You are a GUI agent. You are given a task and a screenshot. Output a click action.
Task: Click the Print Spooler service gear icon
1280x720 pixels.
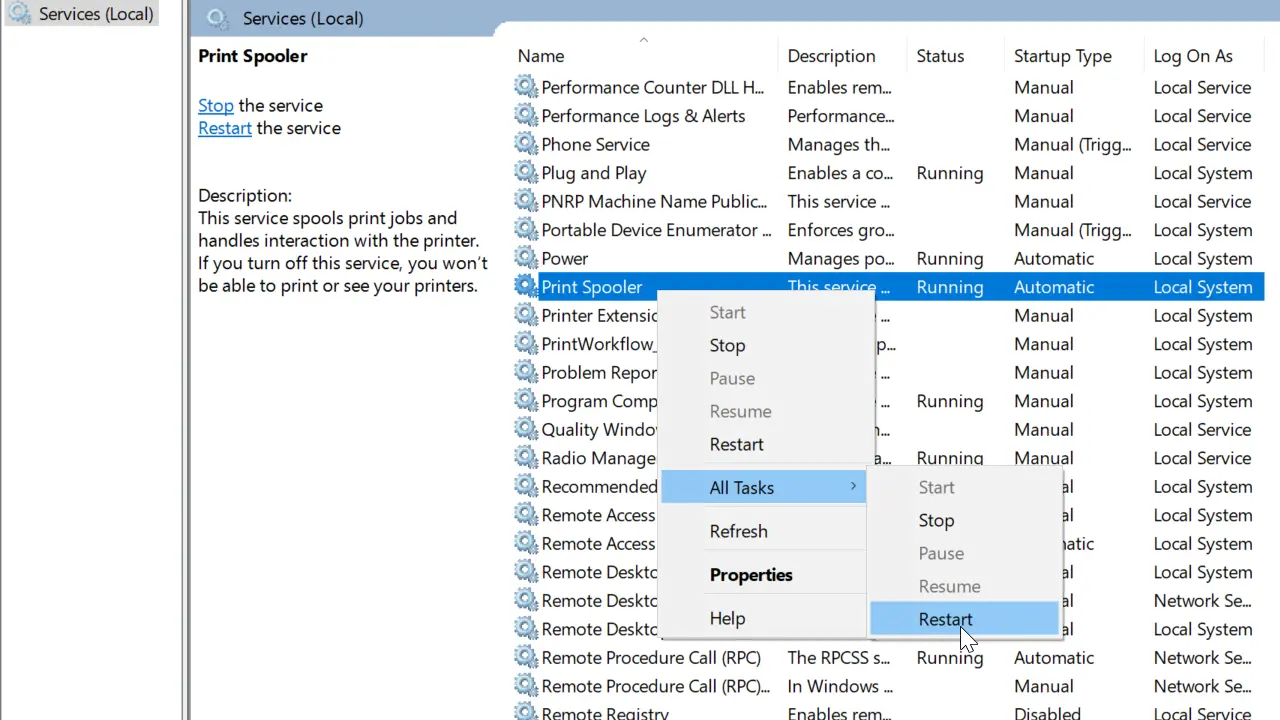(x=526, y=287)
